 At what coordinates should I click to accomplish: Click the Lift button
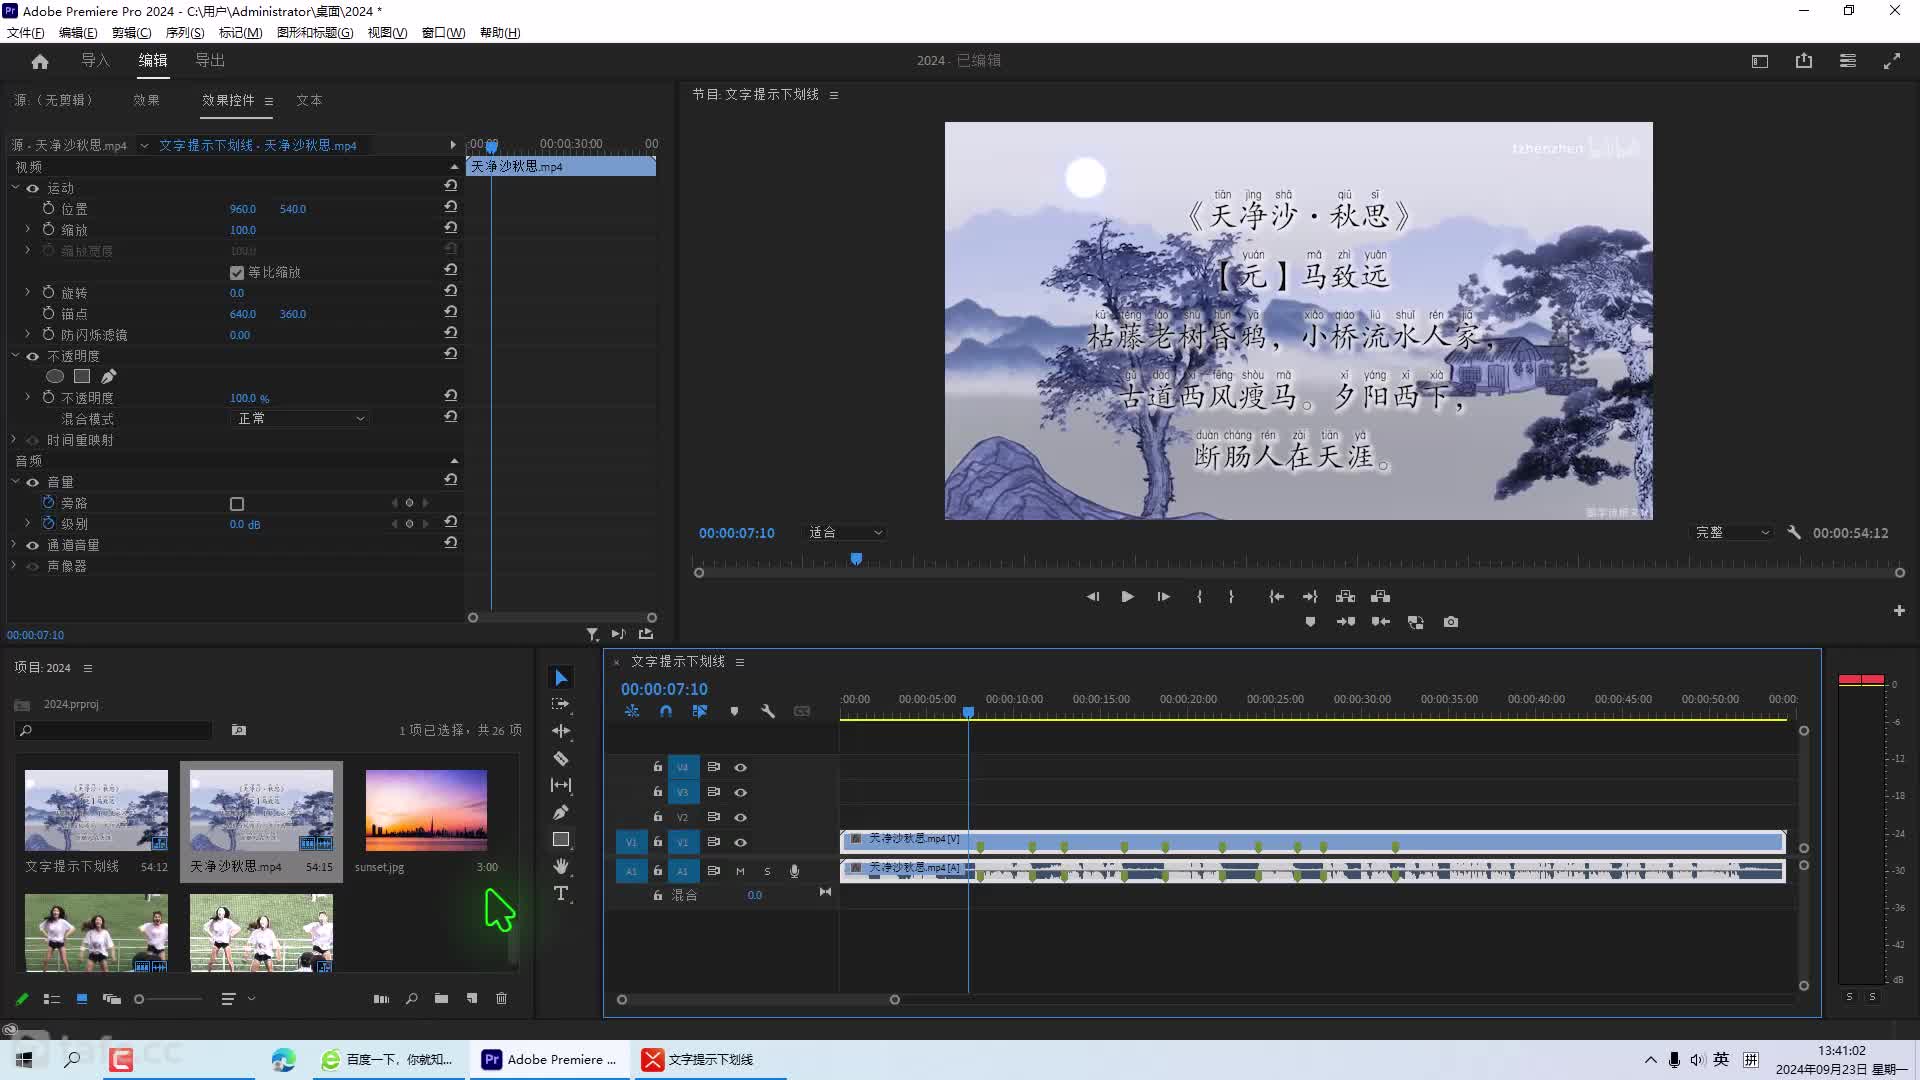[x=1345, y=597]
